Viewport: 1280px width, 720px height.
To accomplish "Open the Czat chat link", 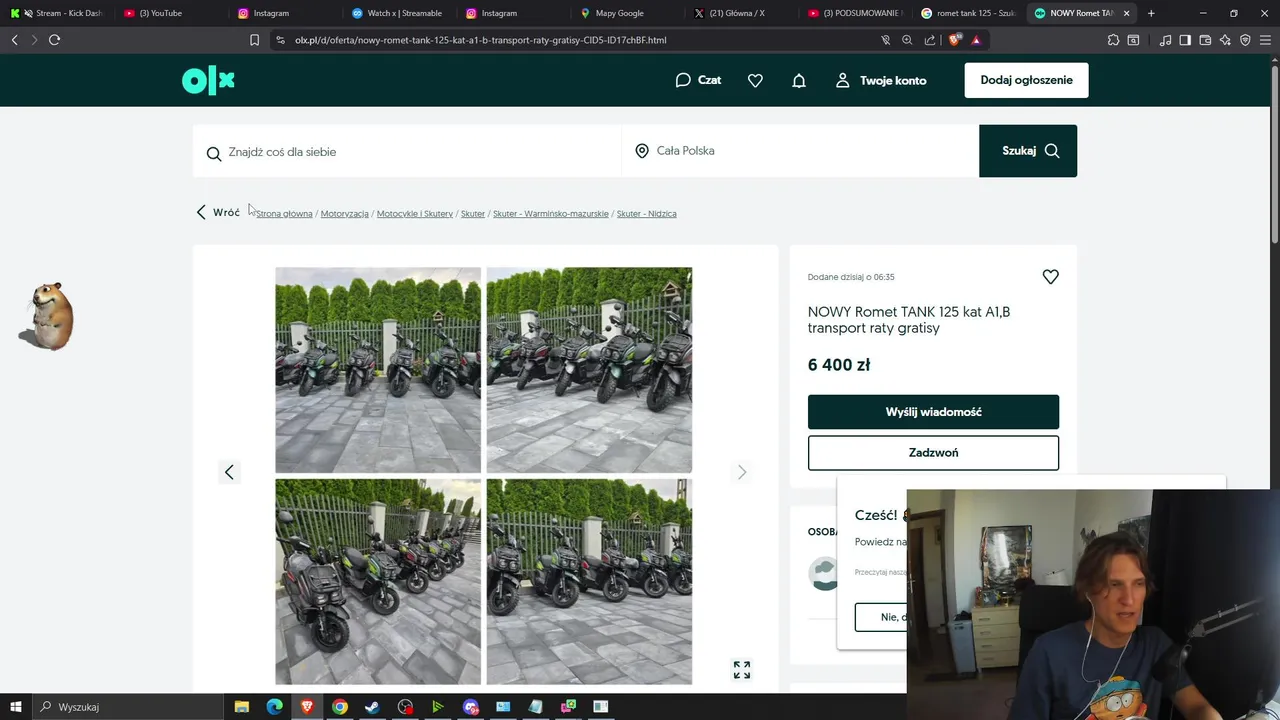I will pyautogui.click(x=698, y=80).
